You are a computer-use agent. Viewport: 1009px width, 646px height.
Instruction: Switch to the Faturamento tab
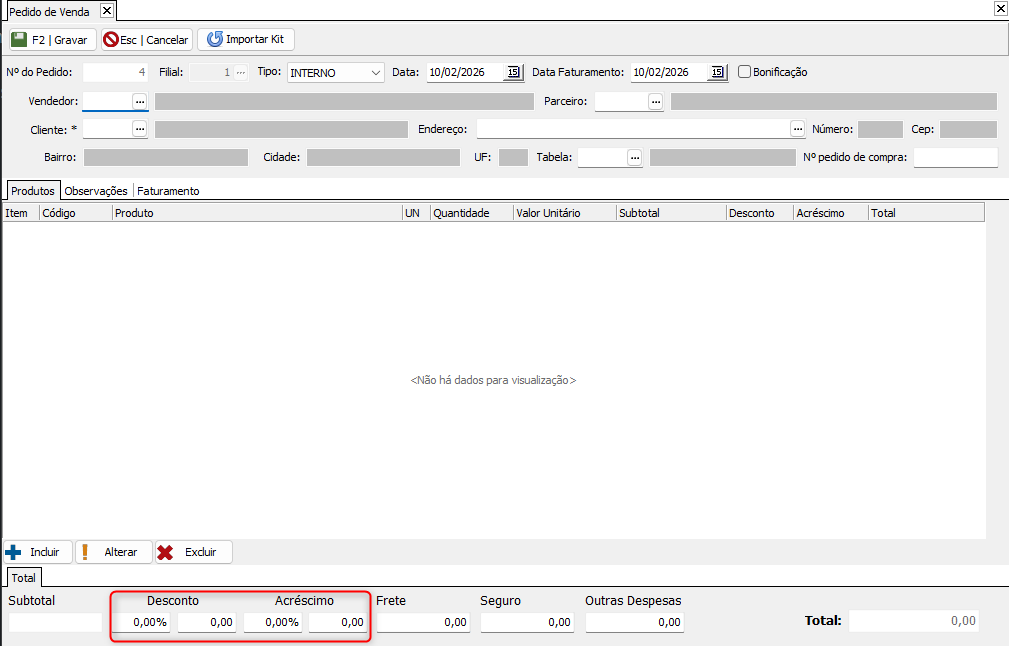(x=168, y=191)
